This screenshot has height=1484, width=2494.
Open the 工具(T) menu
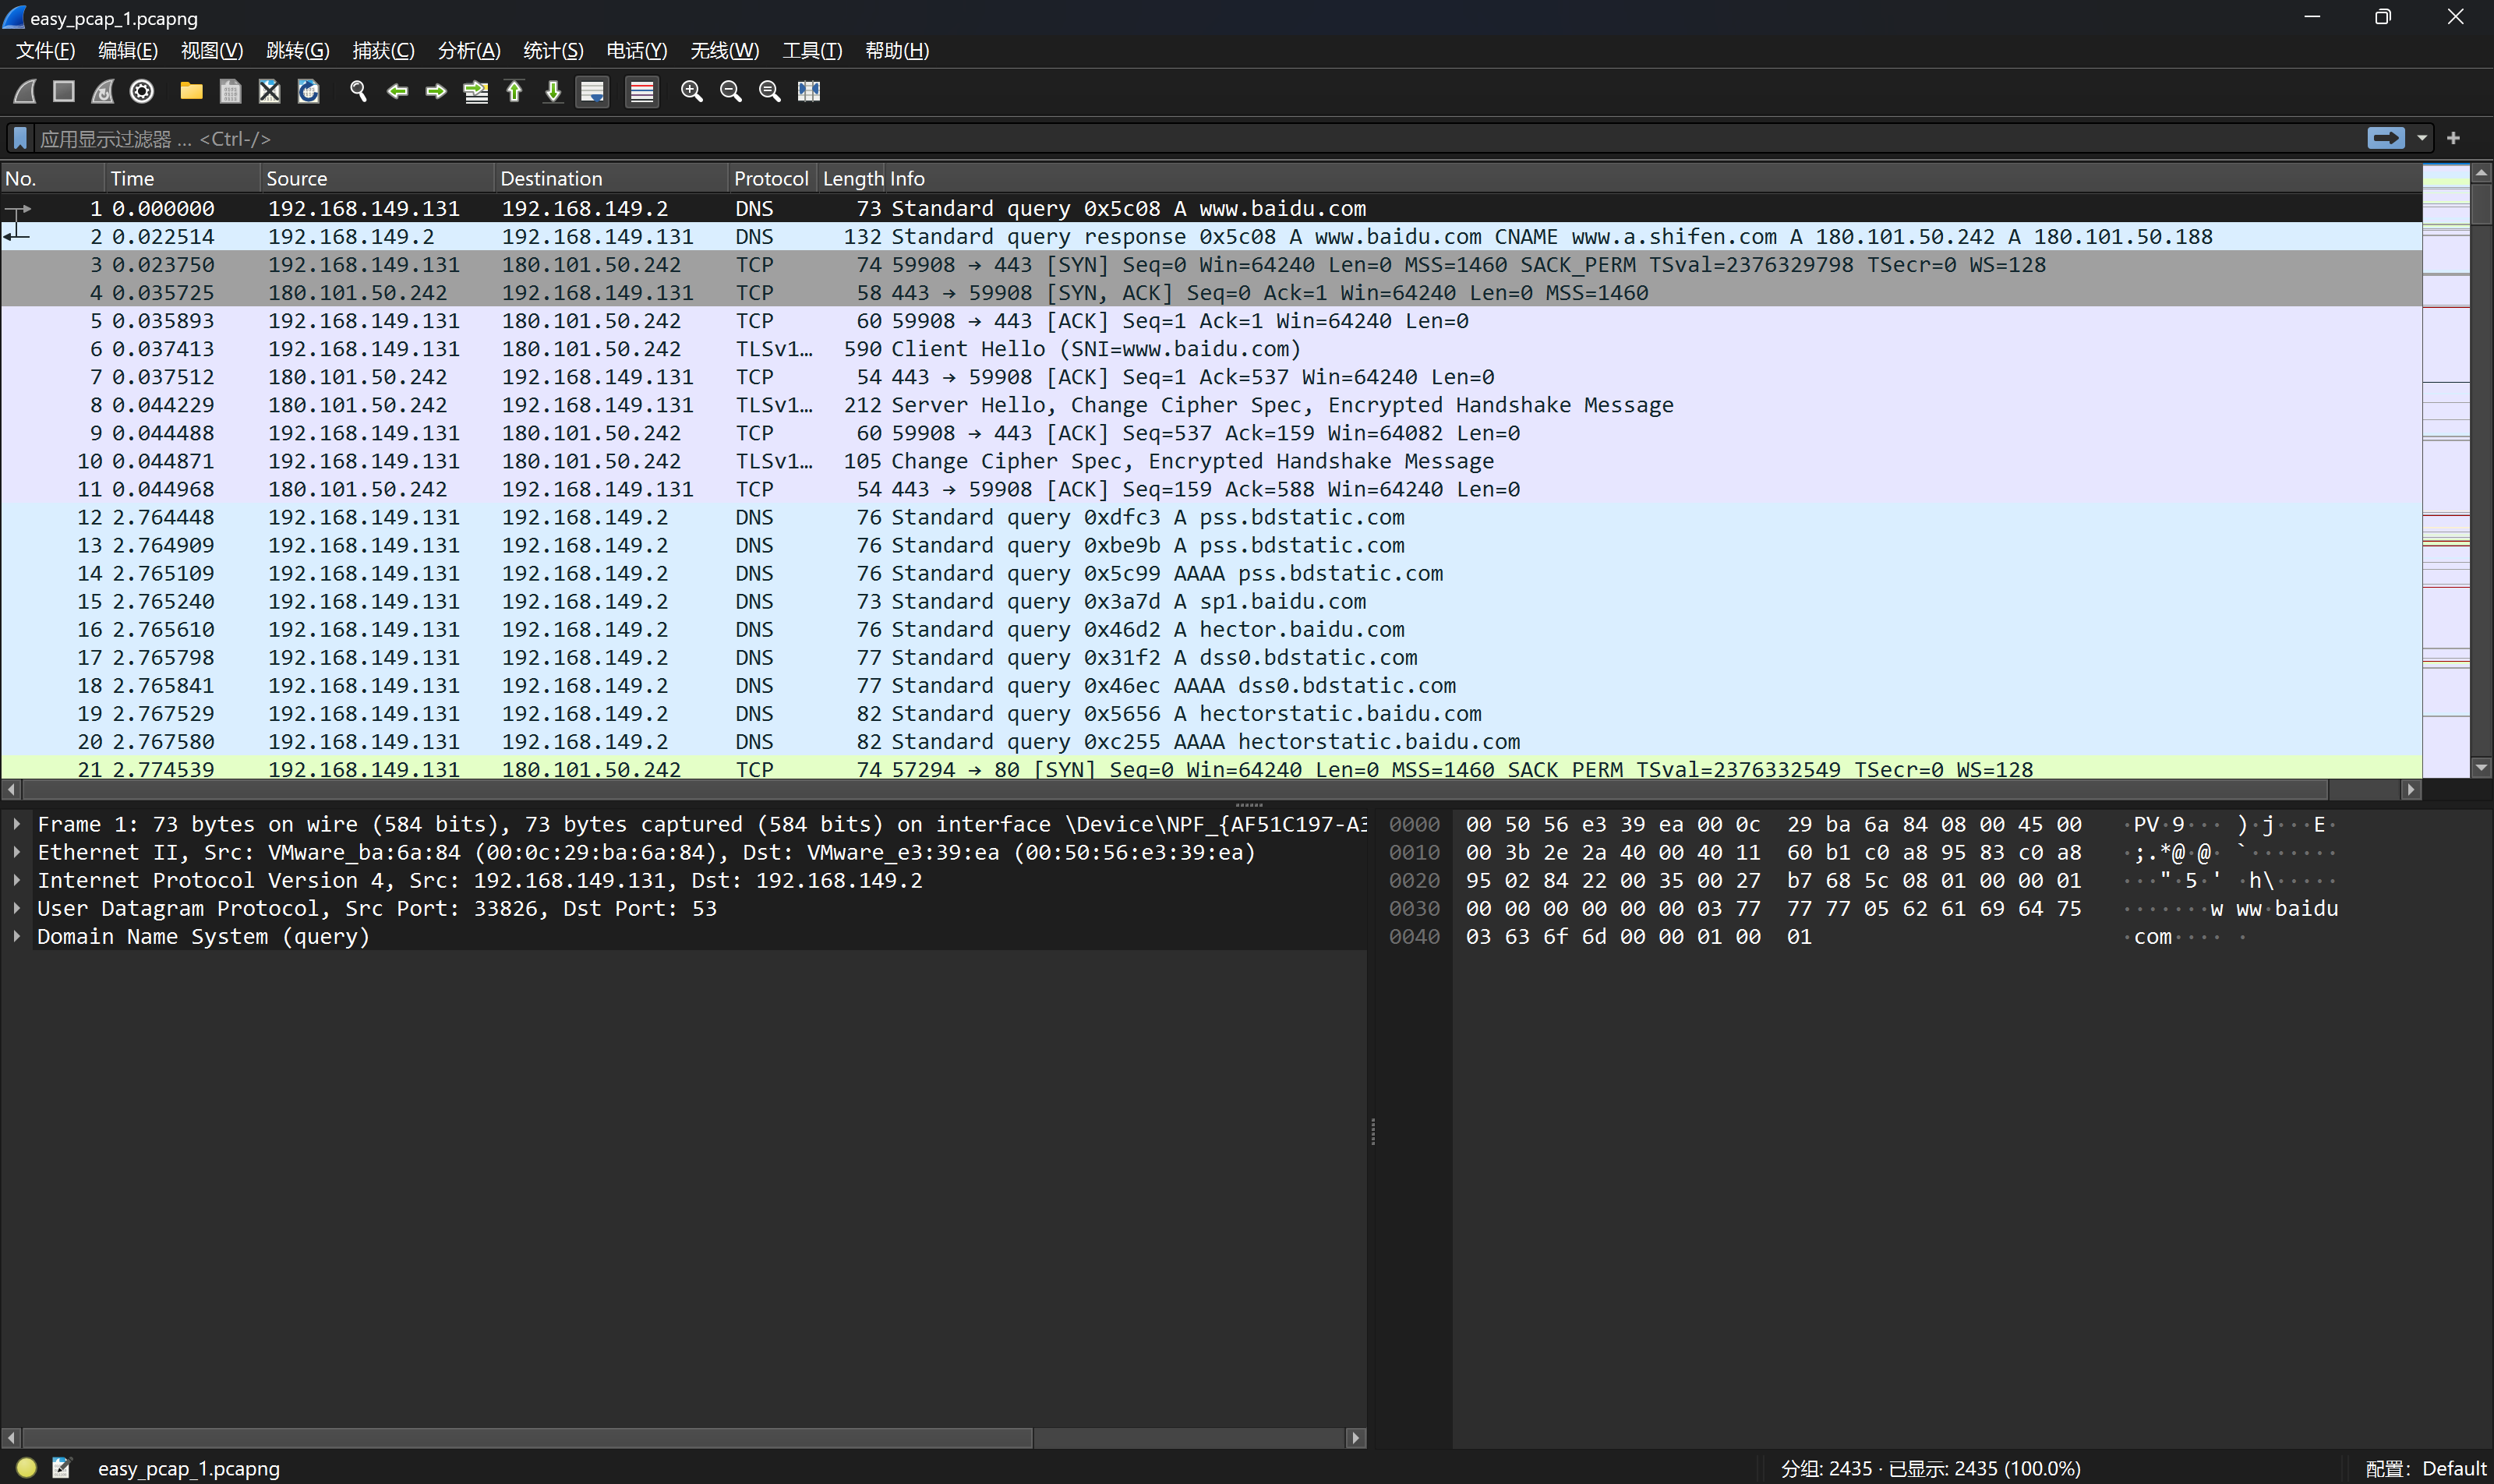click(x=812, y=50)
